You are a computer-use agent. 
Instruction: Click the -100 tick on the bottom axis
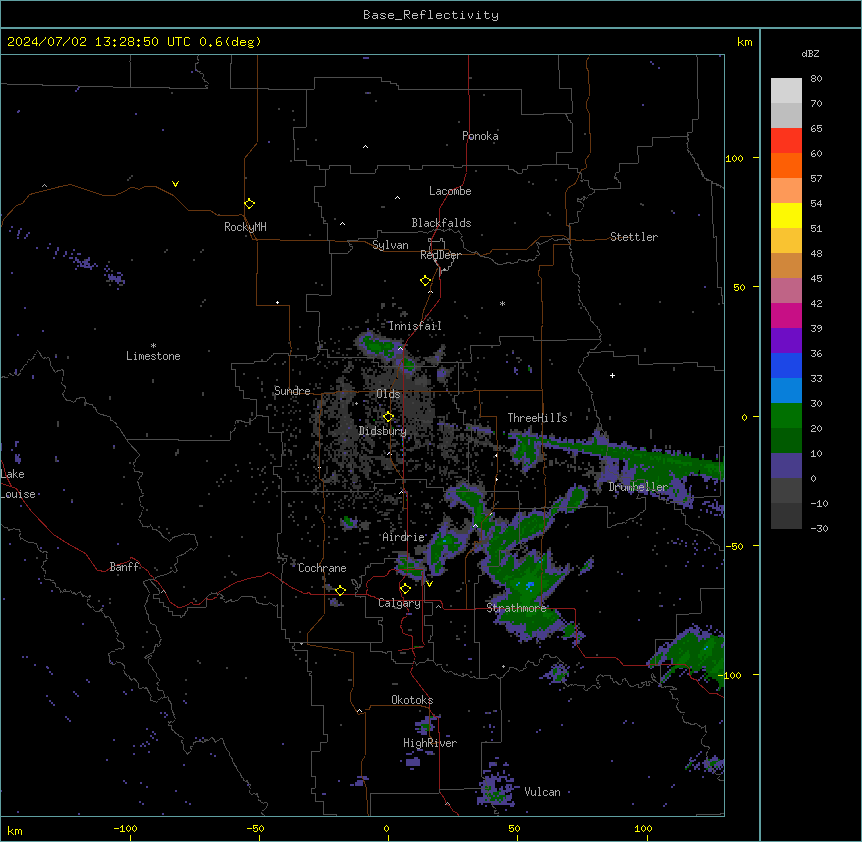click(x=125, y=828)
